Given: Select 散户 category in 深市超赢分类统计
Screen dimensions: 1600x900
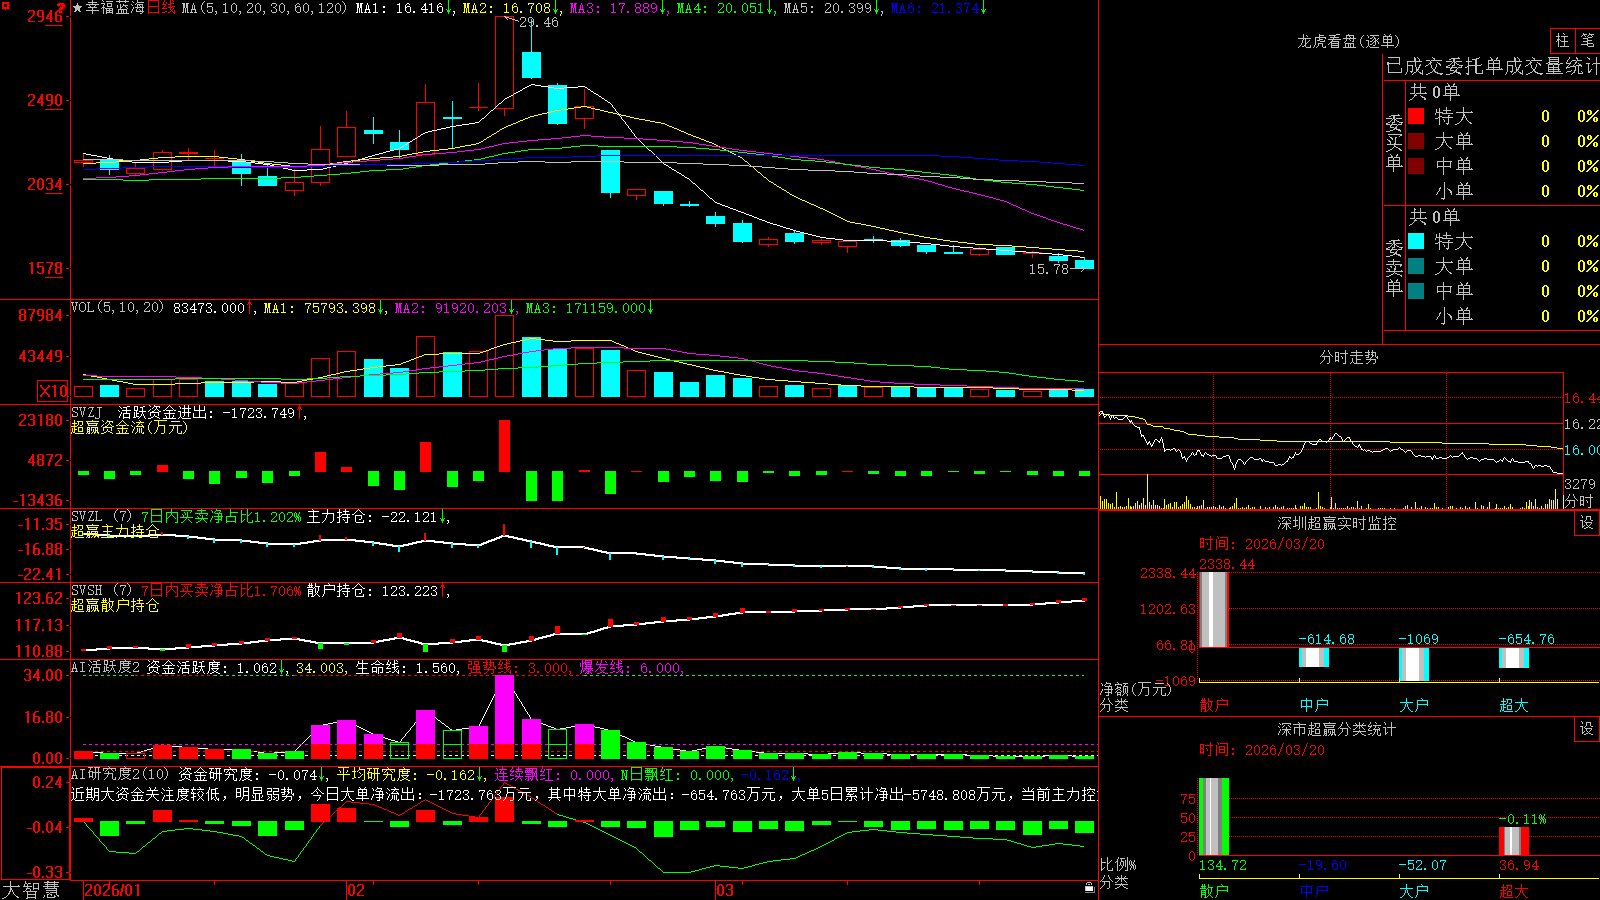Looking at the screenshot, I should tap(1214, 891).
